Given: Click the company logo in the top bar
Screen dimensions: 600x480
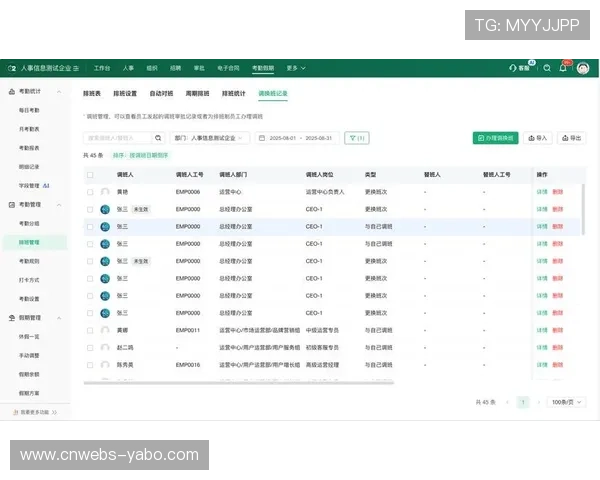Looking at the screenshot, I should tap(12, 68).
